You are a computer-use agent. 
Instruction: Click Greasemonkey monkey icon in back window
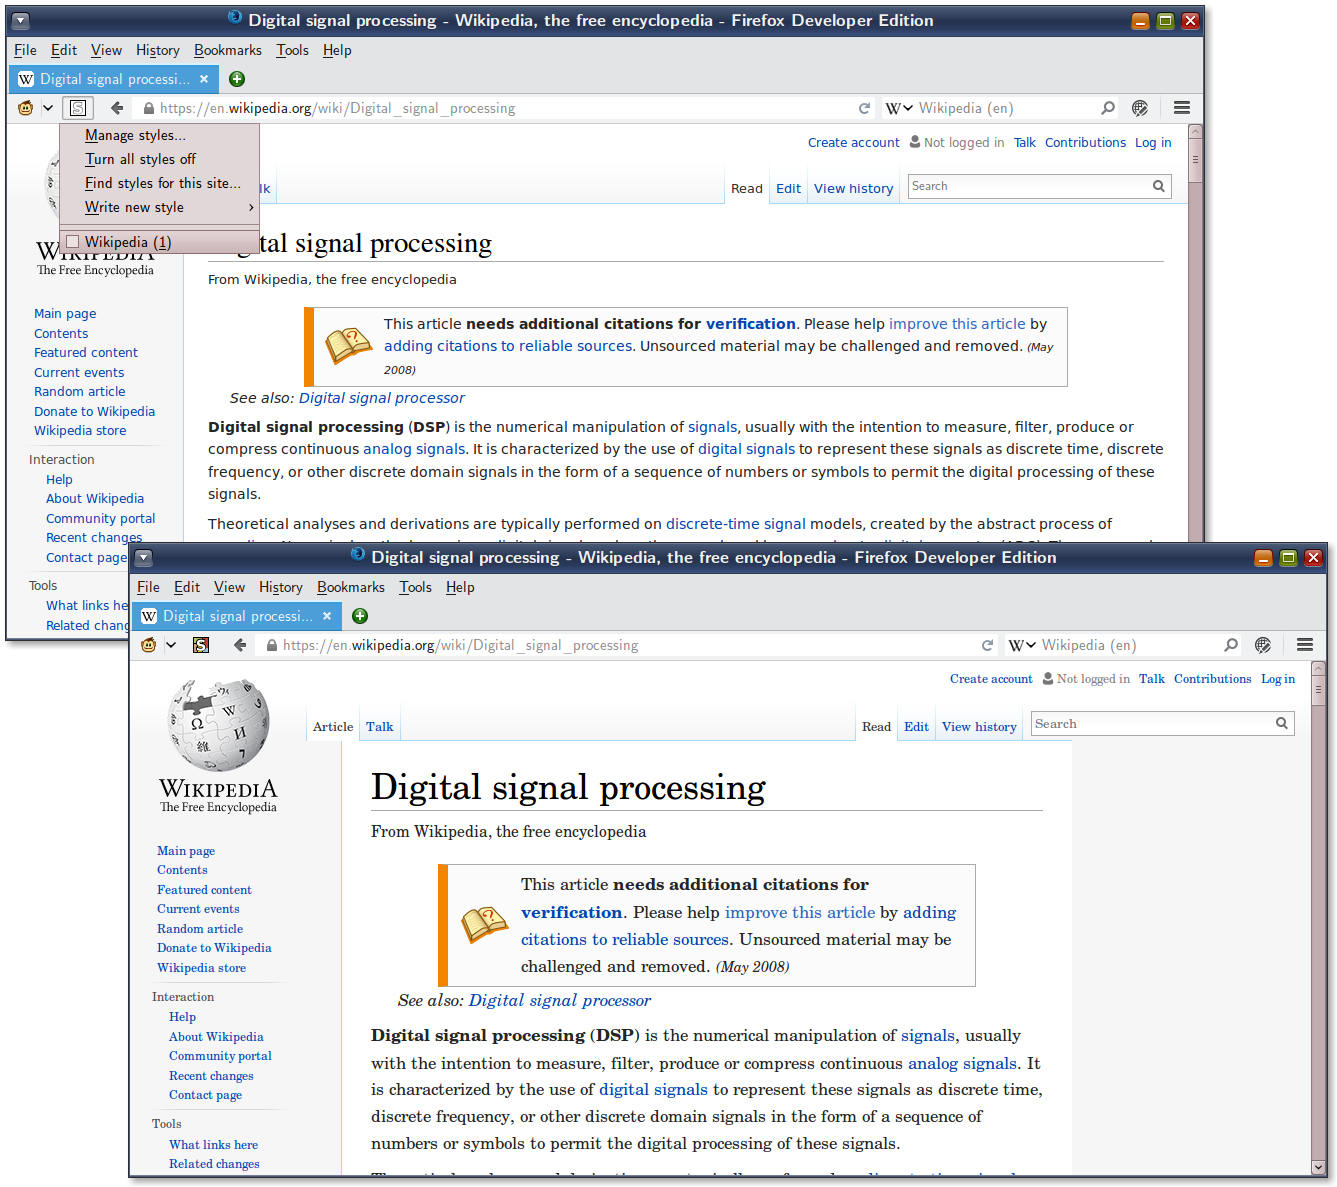click(x=26, y=108)
